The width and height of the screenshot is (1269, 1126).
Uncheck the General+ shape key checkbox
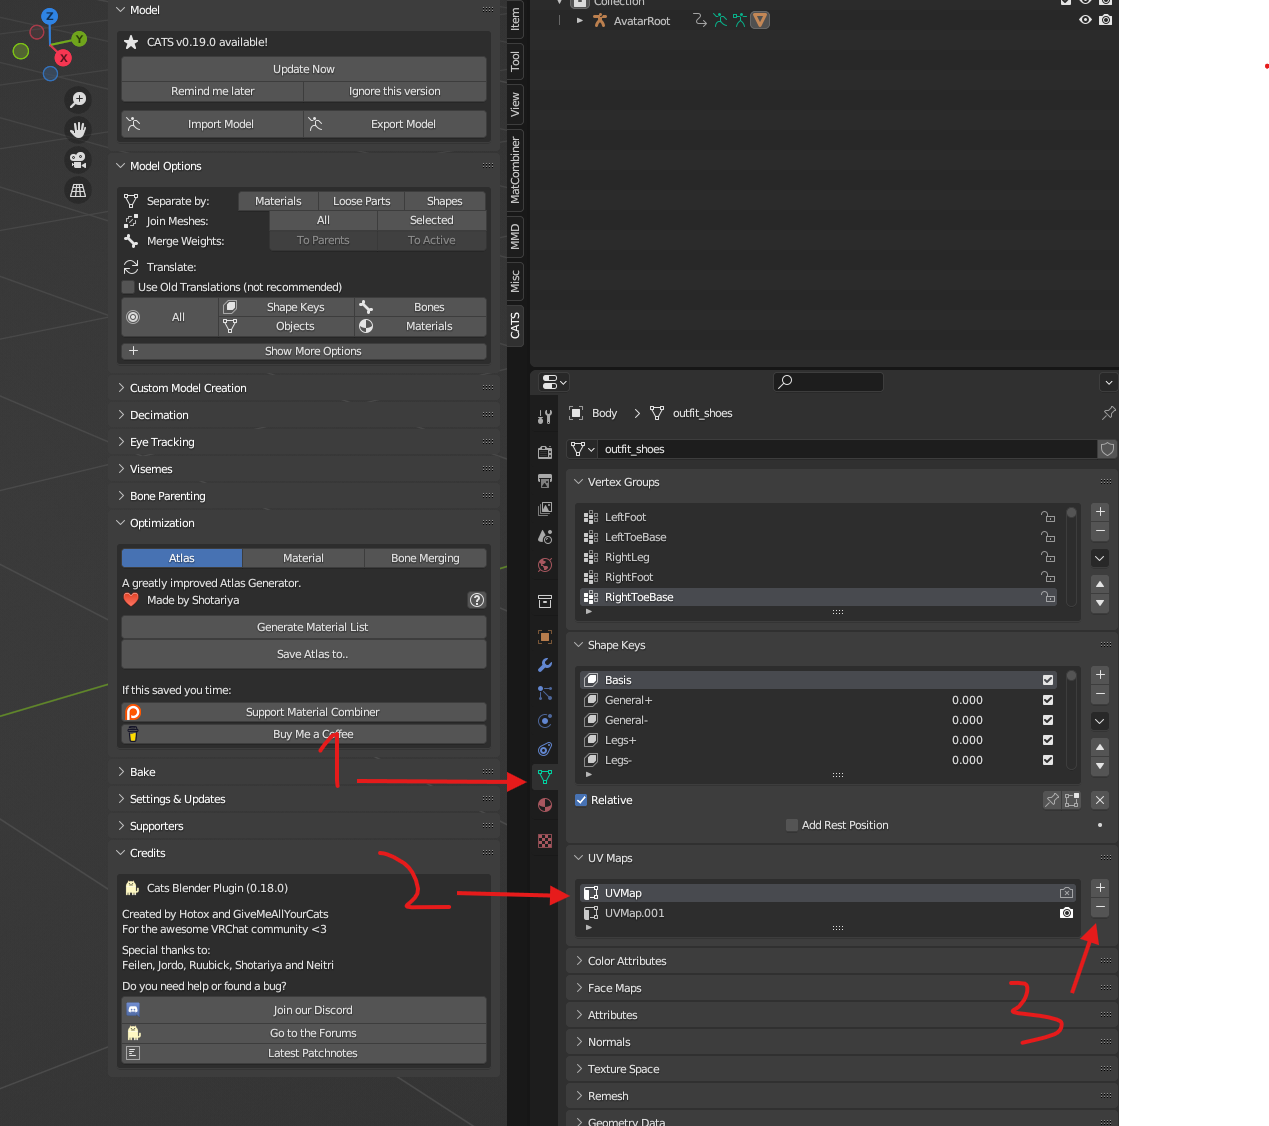[1048, 700]
